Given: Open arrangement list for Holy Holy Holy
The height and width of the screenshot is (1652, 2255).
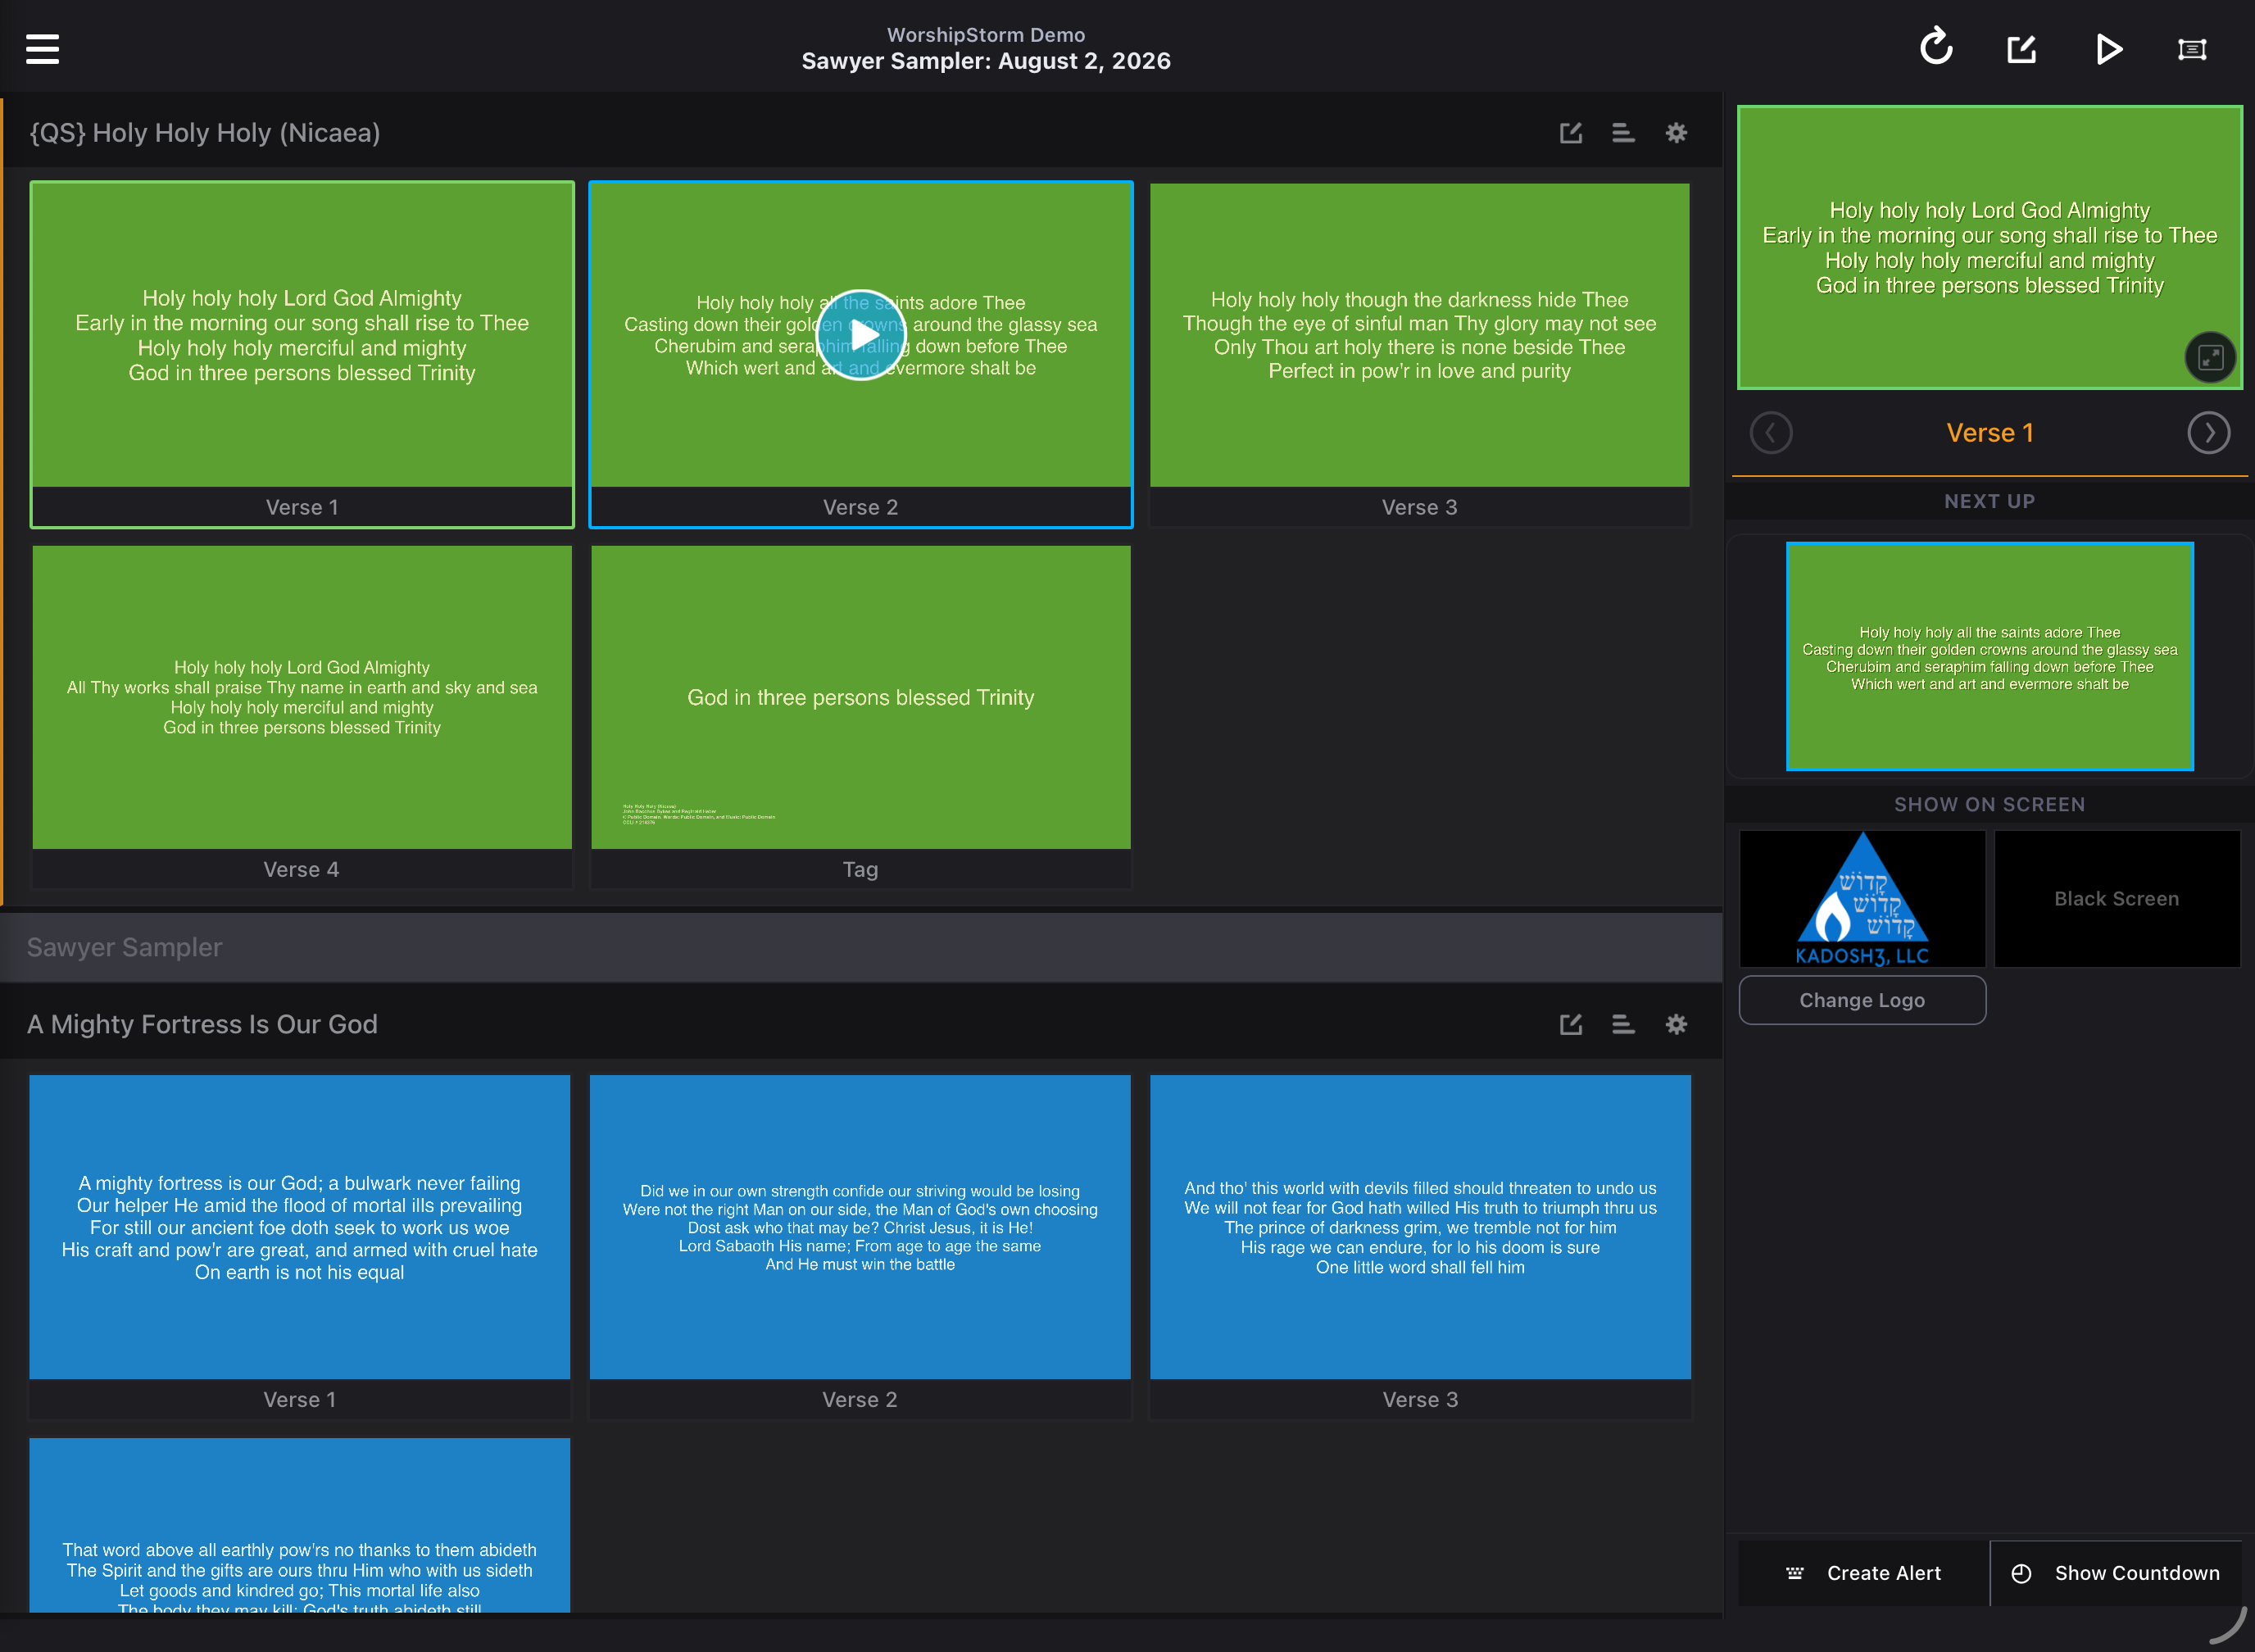Looking at the screenshot, I should (x=1623, y=133).
